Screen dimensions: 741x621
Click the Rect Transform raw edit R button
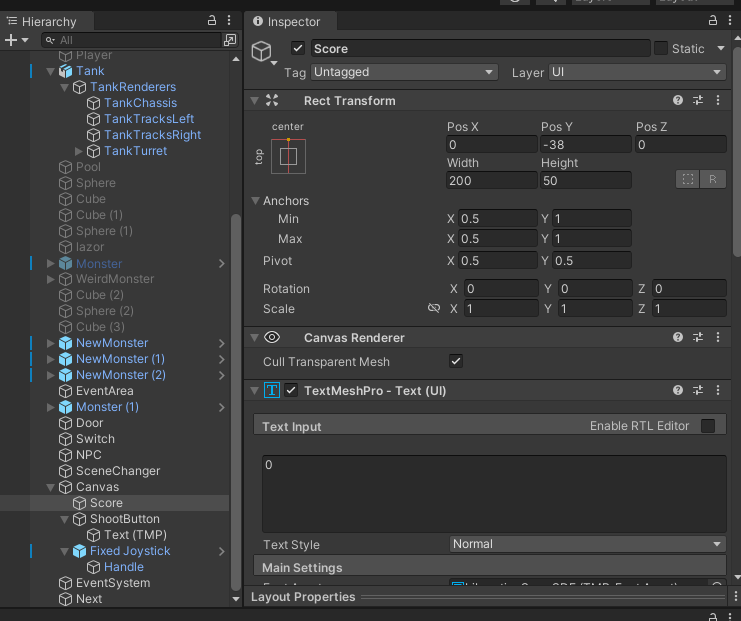[713, 179]
